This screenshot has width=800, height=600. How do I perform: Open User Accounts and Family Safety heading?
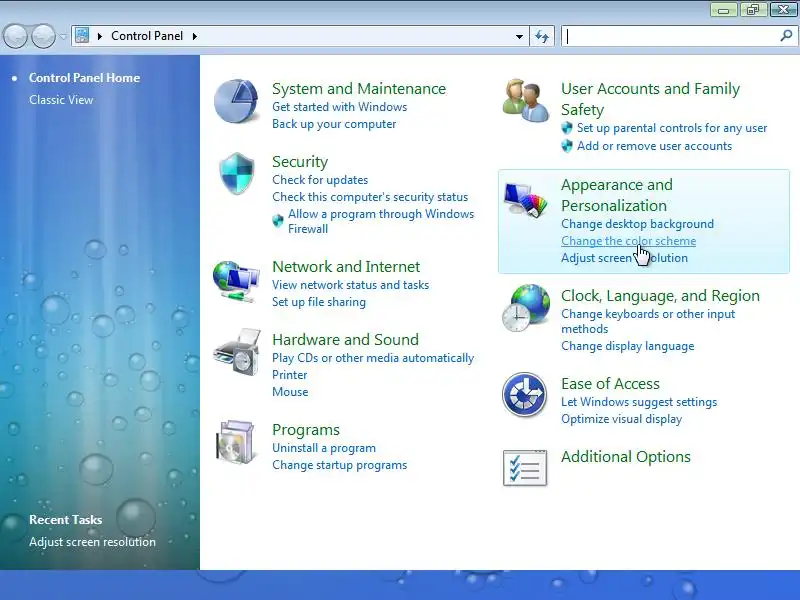651,99
